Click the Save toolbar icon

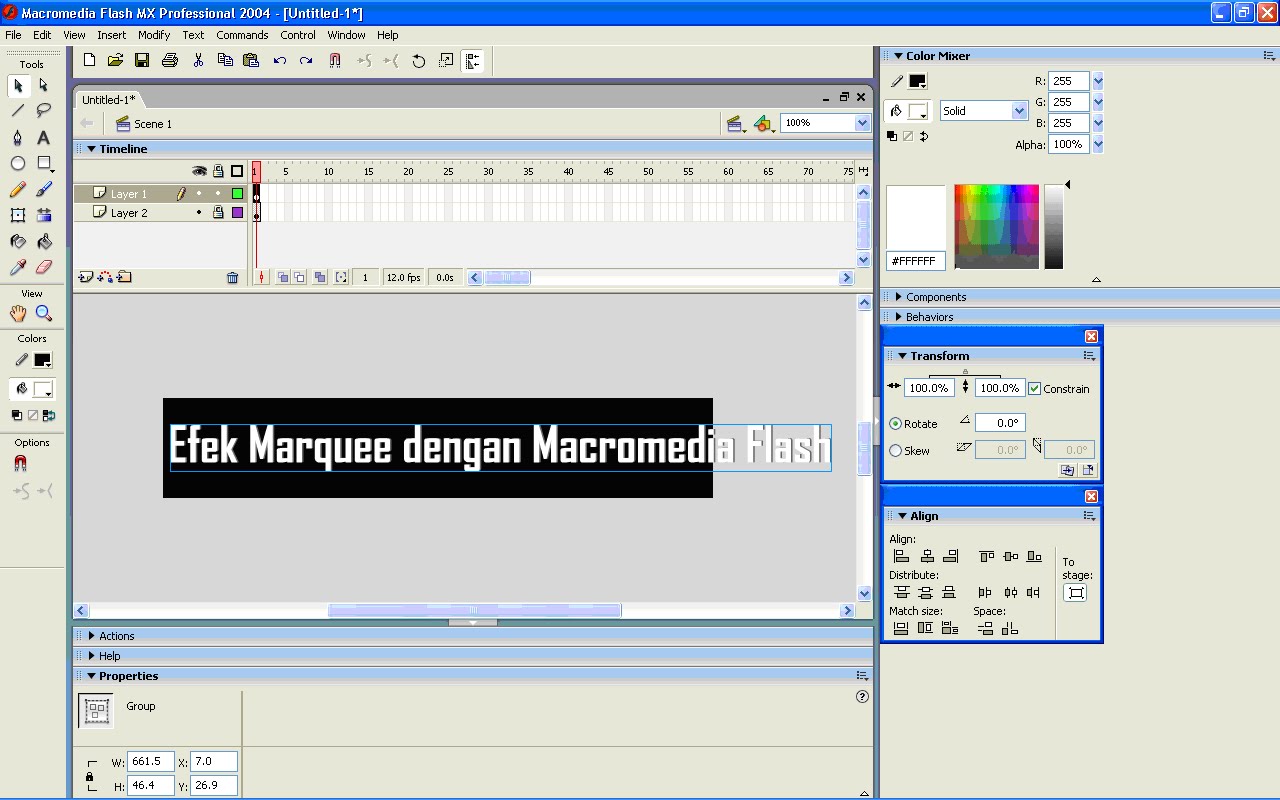tap(142, 61)
